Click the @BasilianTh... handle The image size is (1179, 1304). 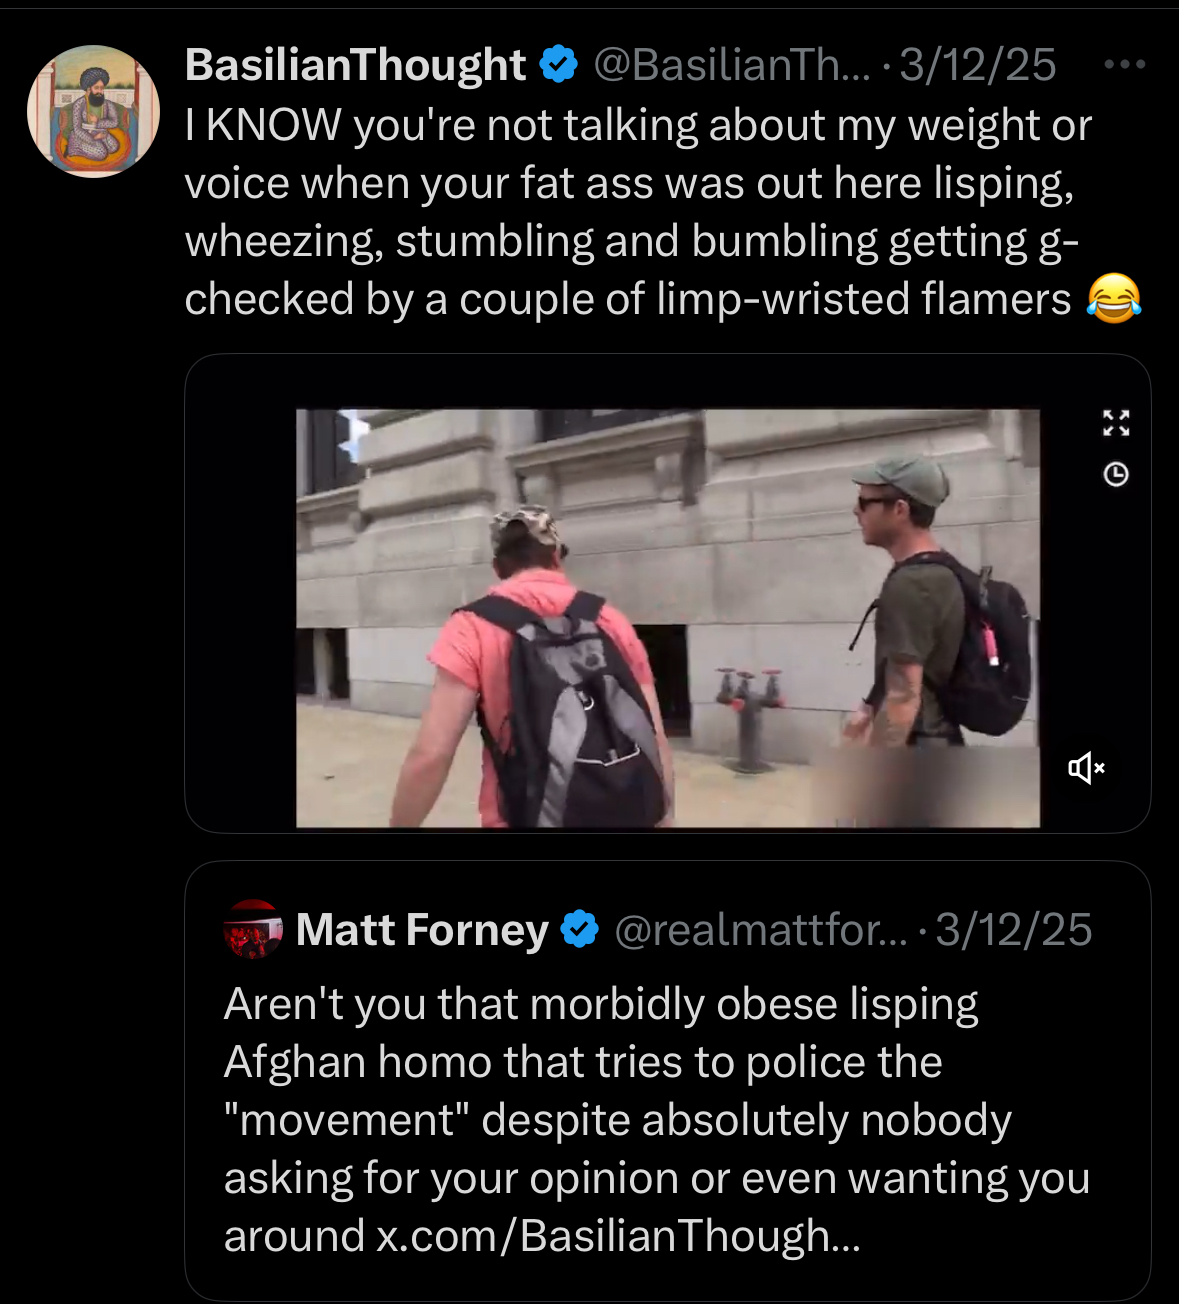click(732, 65)
